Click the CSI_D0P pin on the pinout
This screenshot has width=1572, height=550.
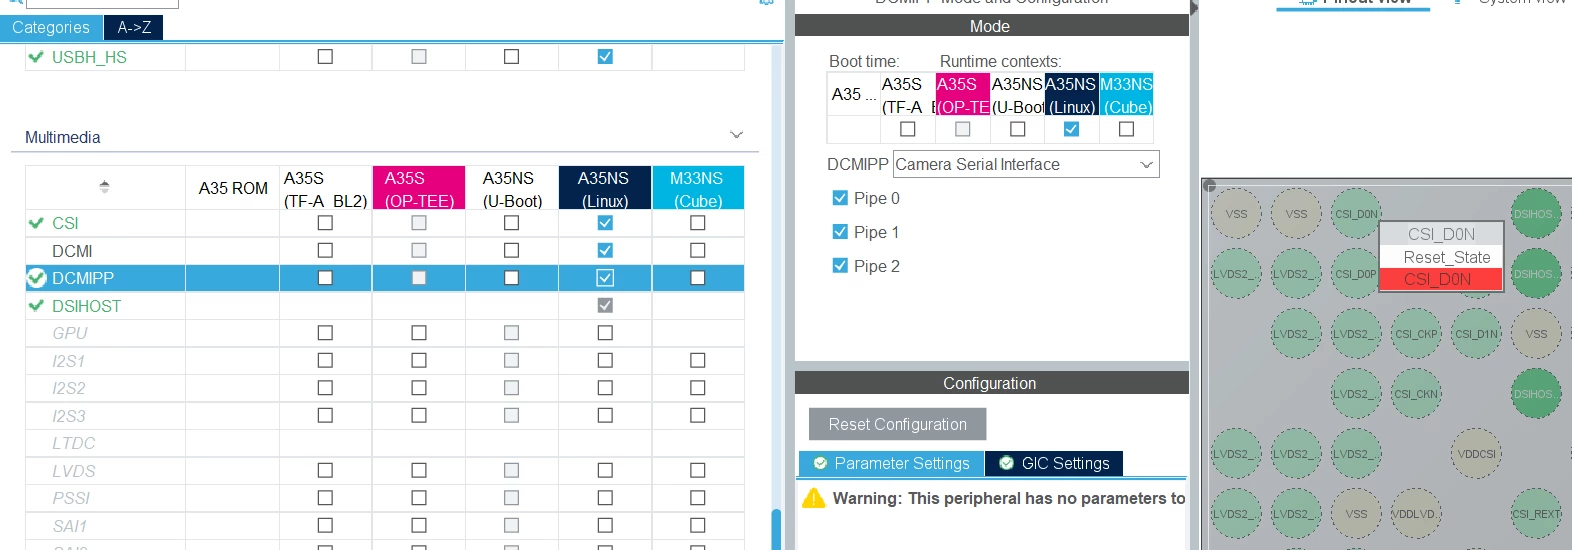(1356, 273)
